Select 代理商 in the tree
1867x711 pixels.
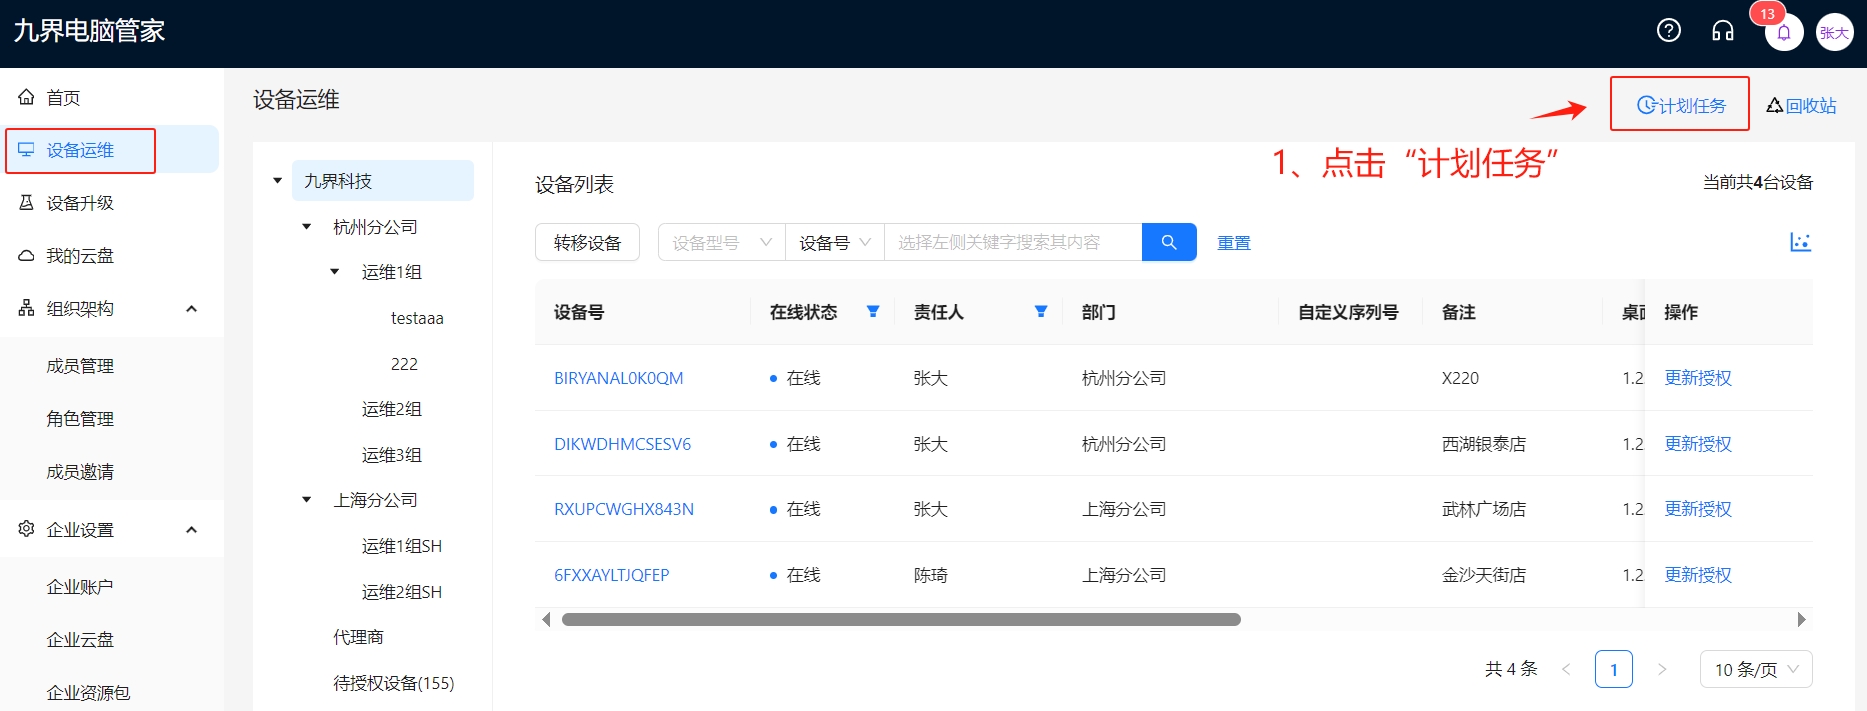(x=358, y=637)
